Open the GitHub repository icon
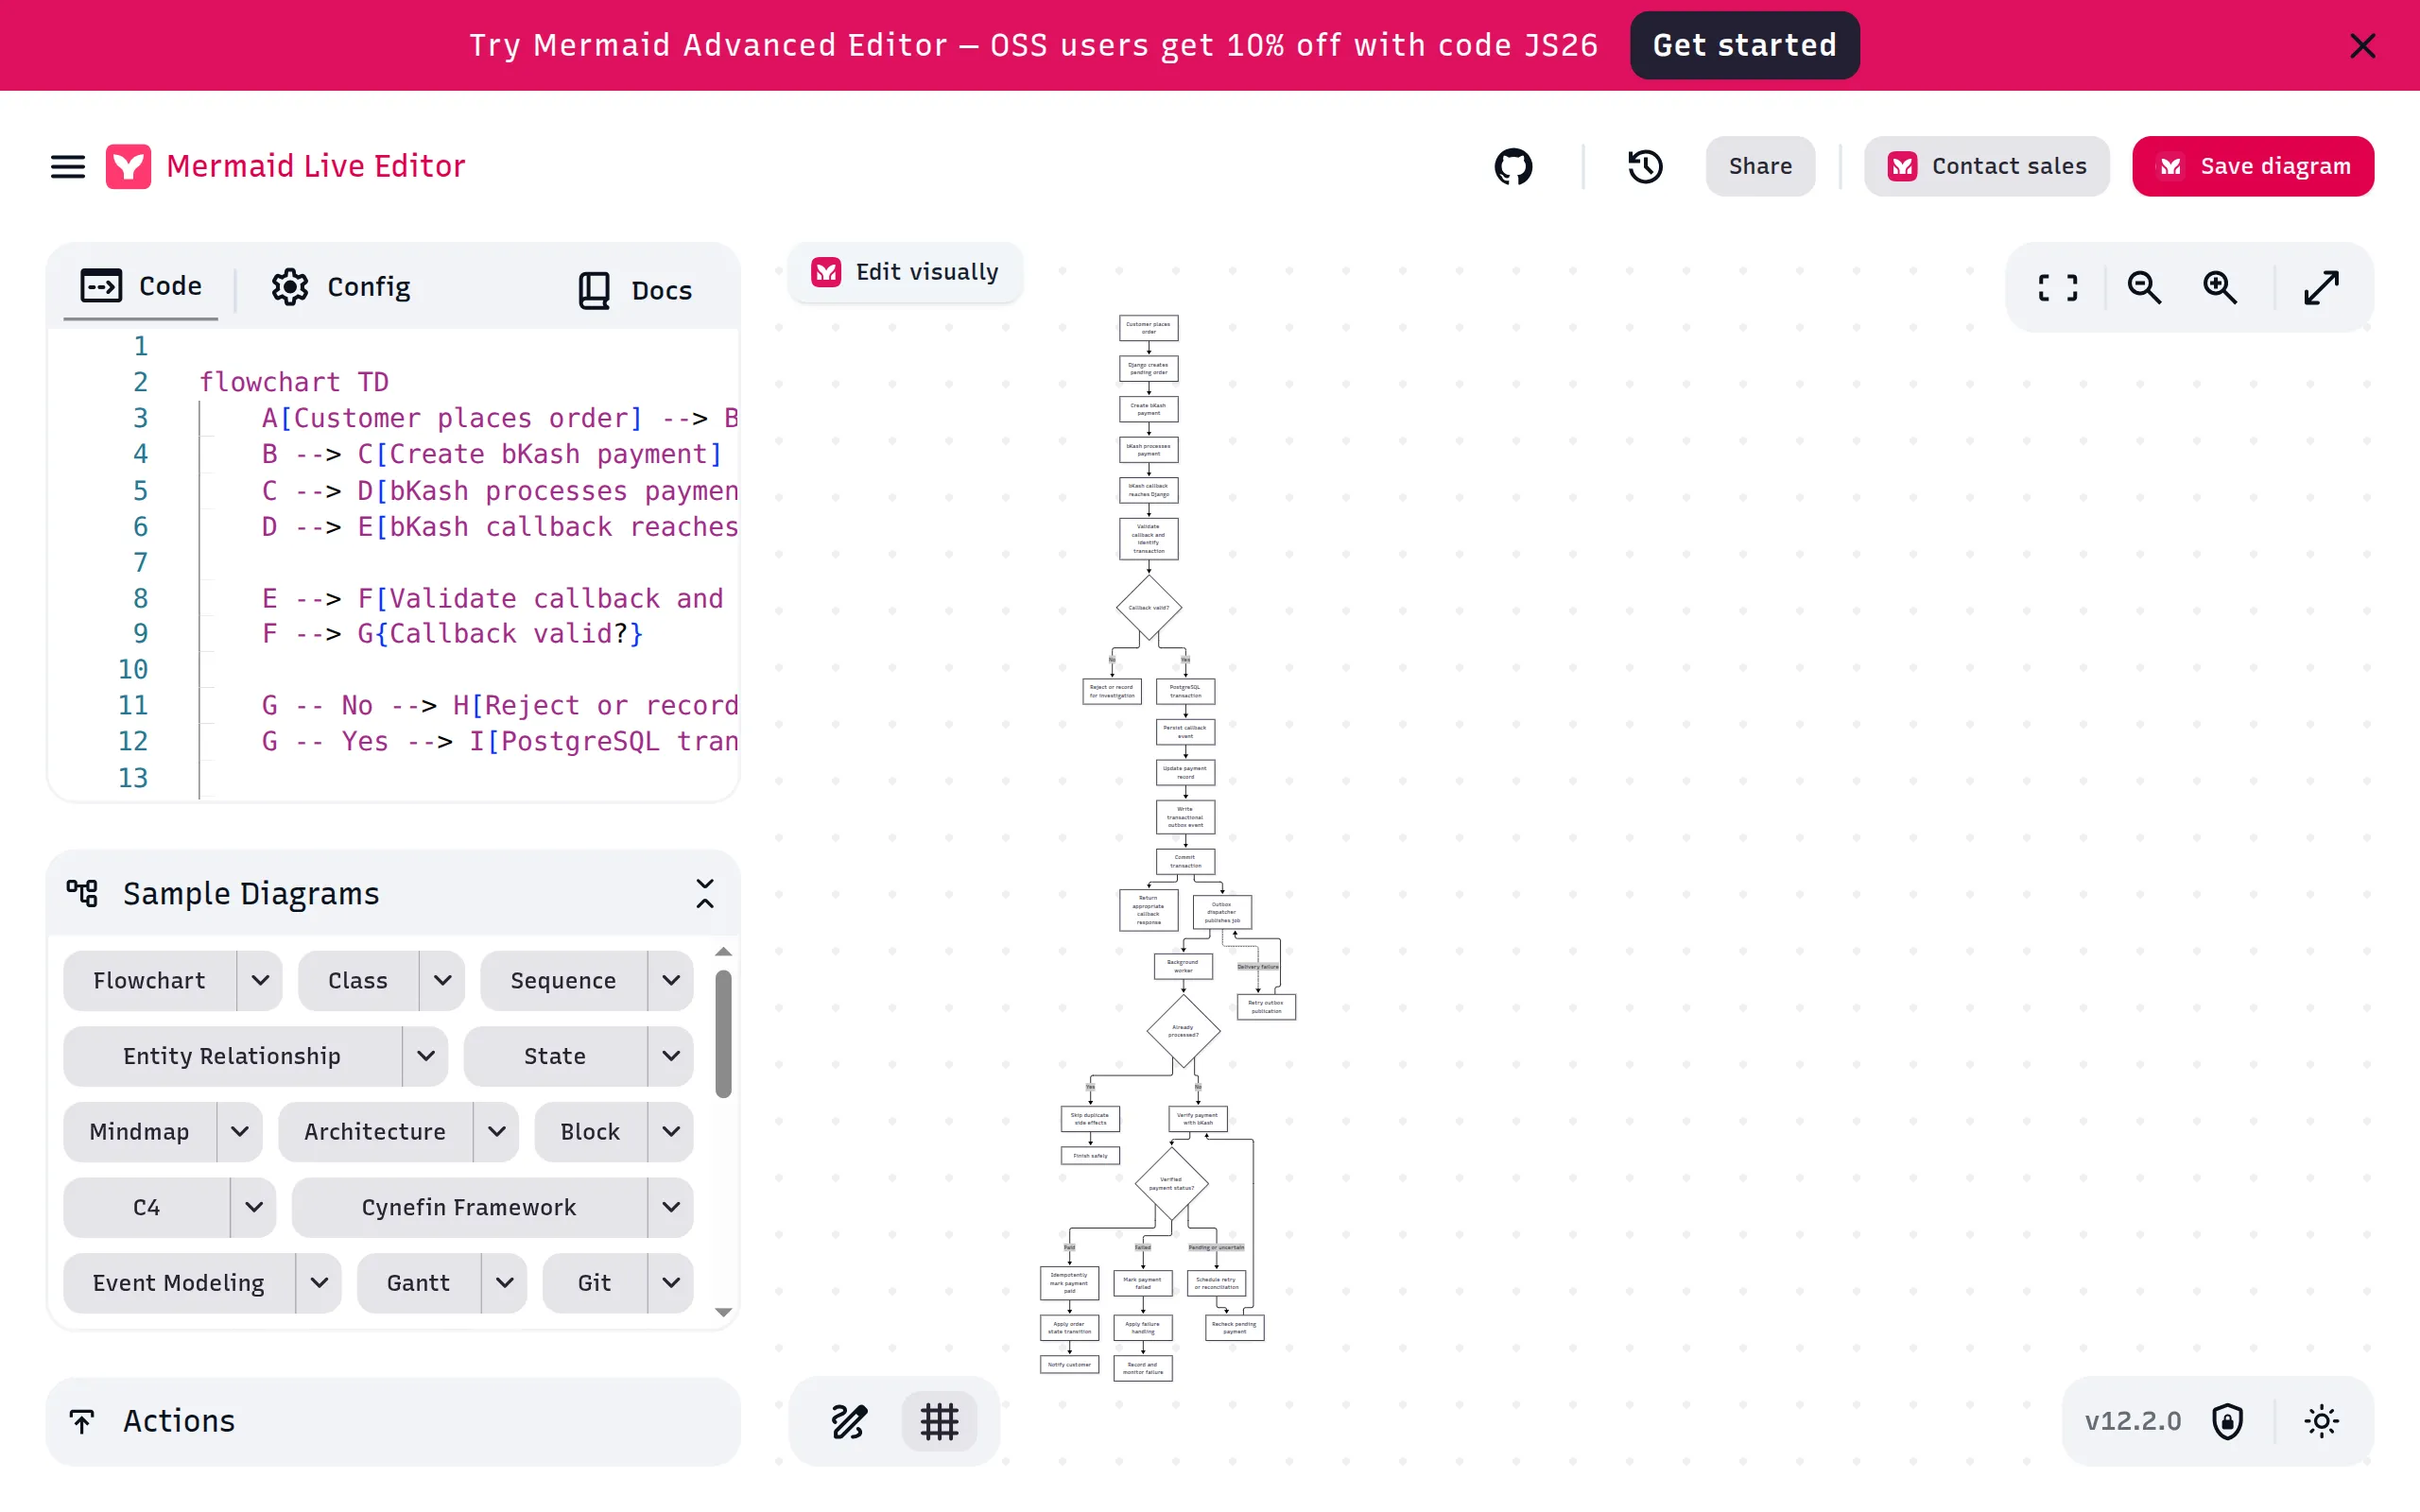The width and height of the screenshot is (2420, 1512). tap(1513, 166)
